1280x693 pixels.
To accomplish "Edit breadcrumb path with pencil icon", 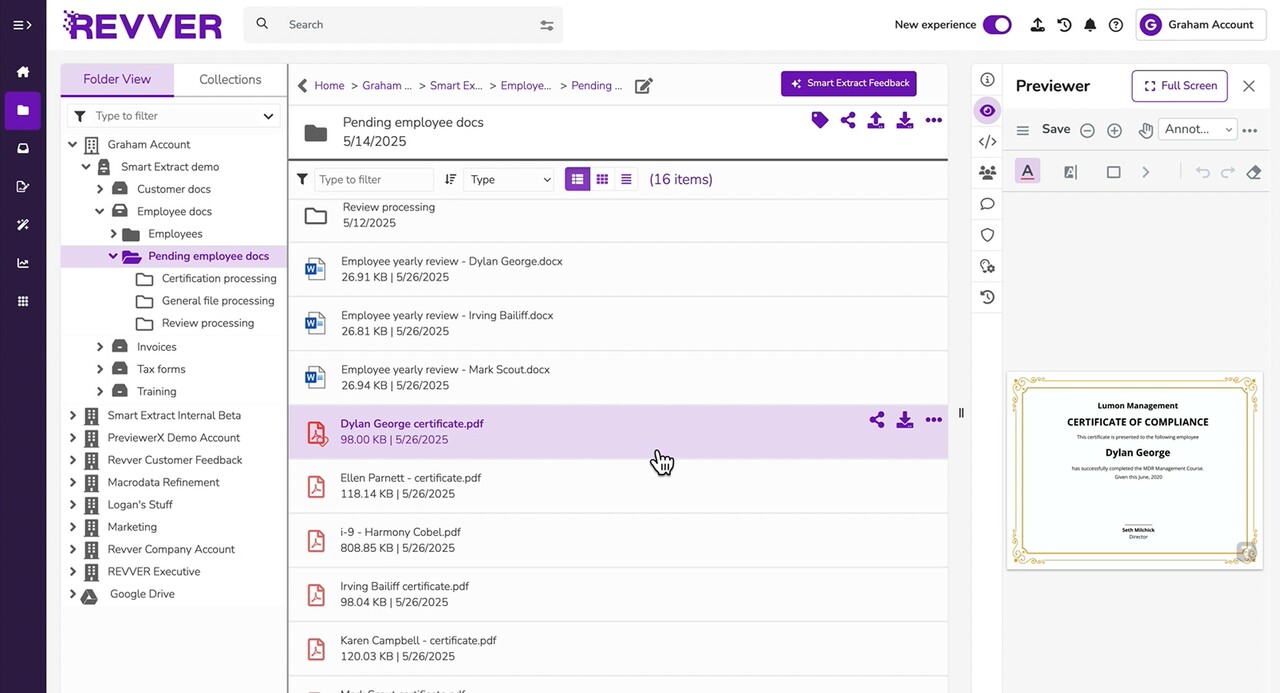I will 644,86.
